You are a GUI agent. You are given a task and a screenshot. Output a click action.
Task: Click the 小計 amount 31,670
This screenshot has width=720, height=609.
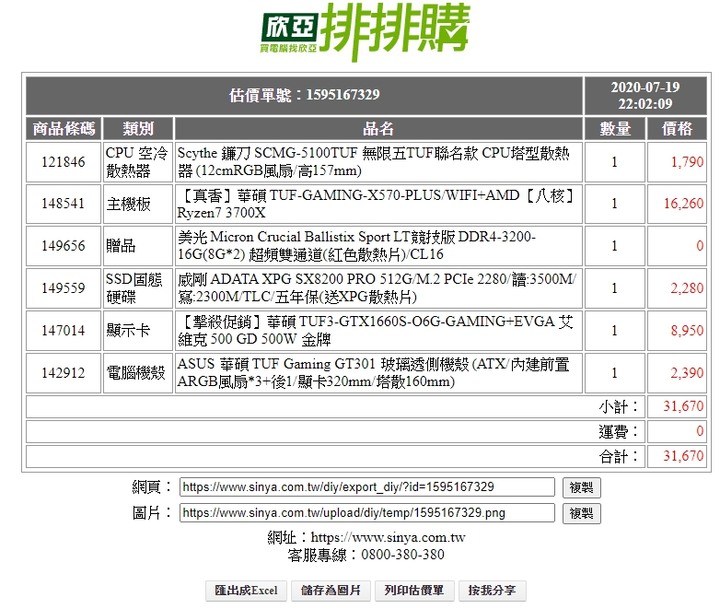(683, 406)
